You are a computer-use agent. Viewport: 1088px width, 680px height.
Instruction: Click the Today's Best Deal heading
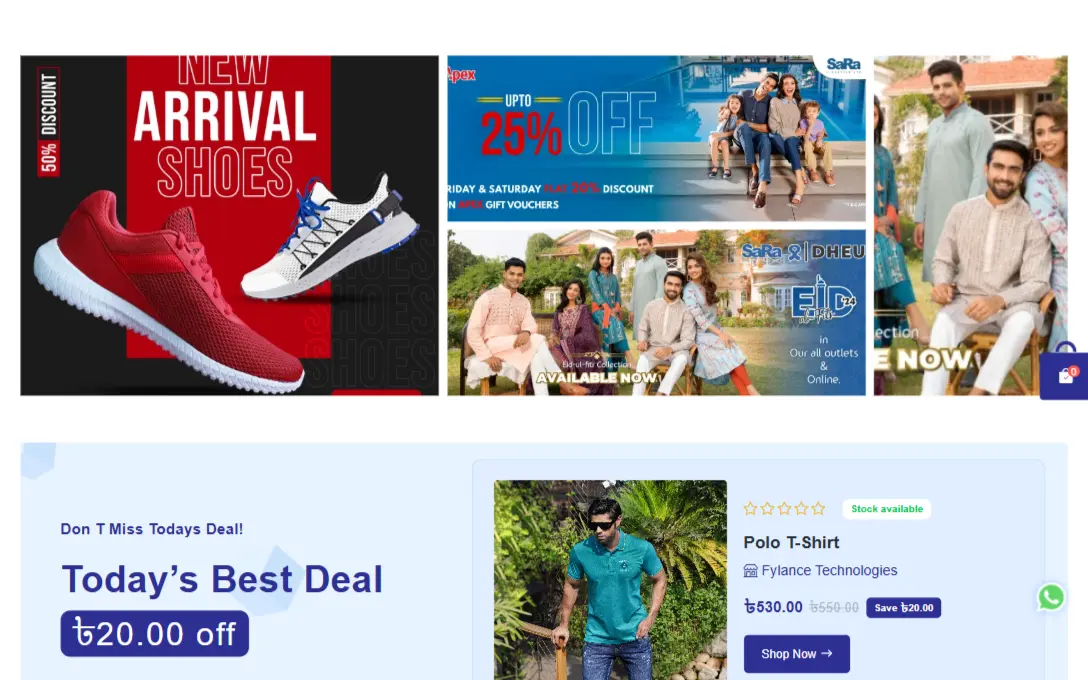tap(222, 579)
